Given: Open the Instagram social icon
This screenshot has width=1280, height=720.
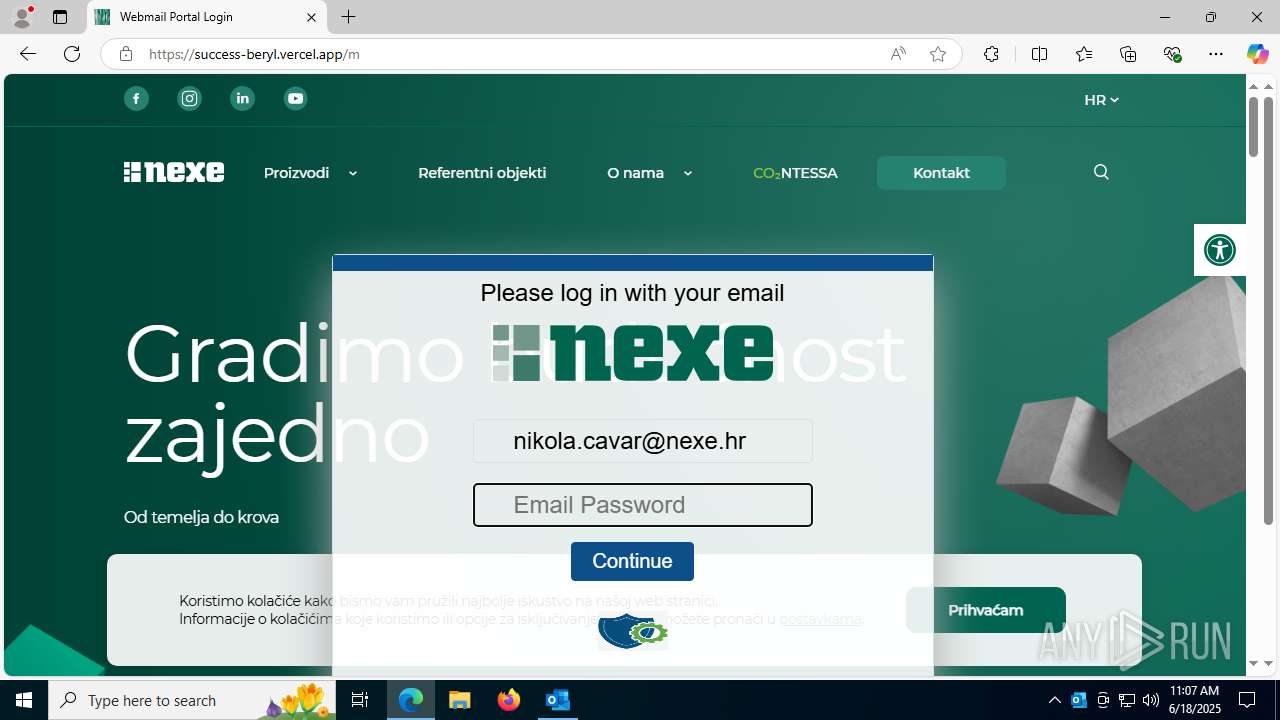Looking at the screenshot, I should pyautogui.click(x=189, y=98).
